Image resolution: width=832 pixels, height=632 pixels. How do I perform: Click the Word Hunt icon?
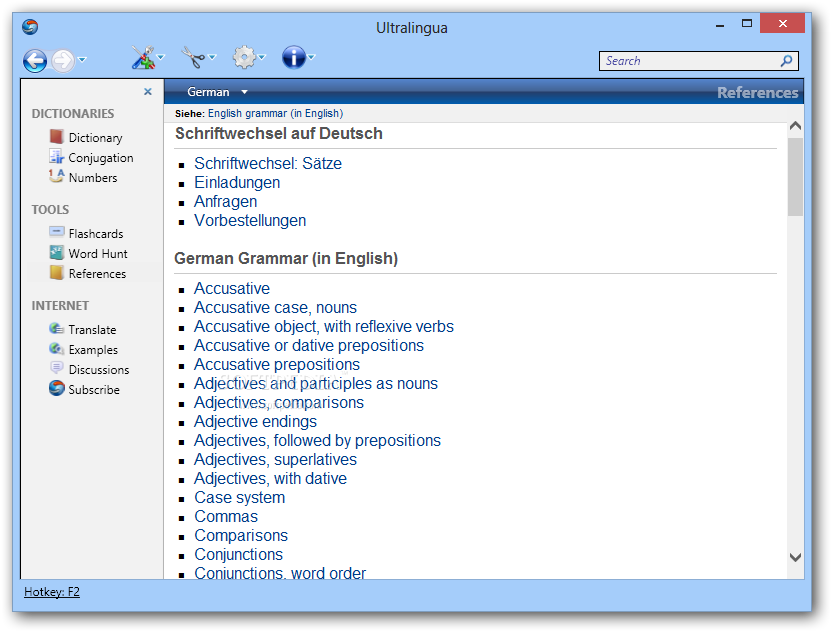[x=56, y=252]
